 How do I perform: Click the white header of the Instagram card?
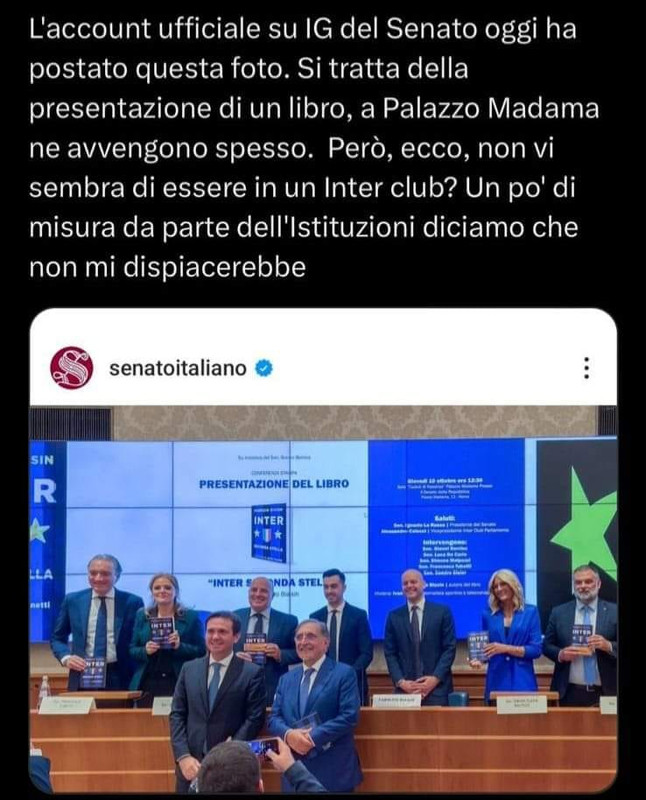tap(323, 368)
